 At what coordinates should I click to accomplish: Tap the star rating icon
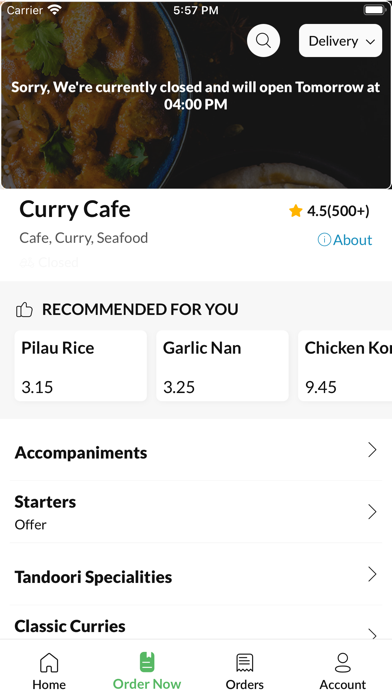pyautogui.click(x=295, y=211)
